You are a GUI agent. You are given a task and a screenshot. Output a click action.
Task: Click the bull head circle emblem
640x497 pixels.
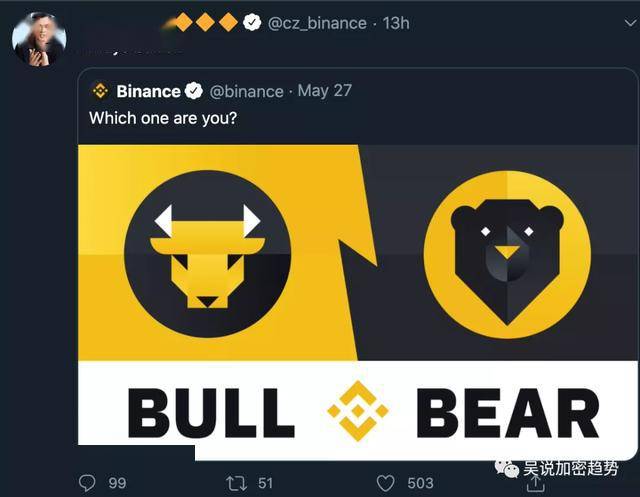coord(207,253)
